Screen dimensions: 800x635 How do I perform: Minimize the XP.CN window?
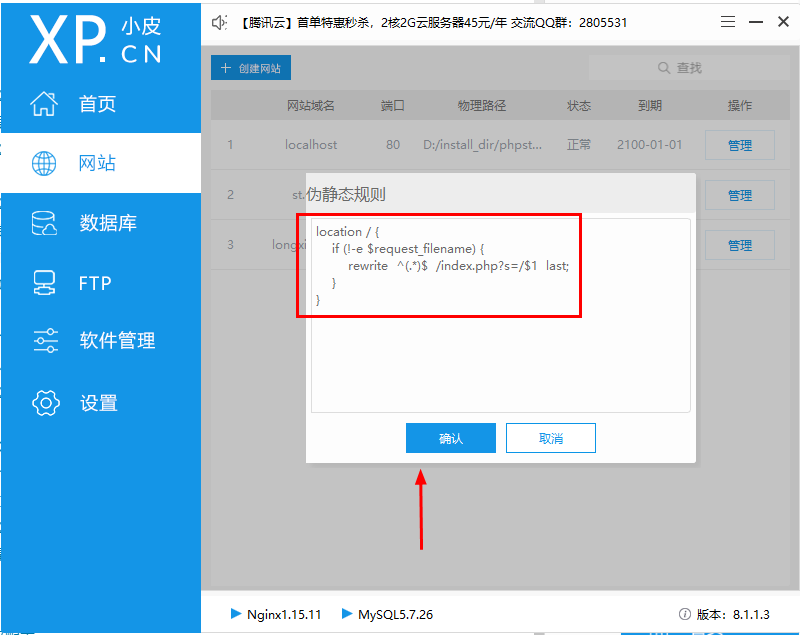[x=756, y=21]
